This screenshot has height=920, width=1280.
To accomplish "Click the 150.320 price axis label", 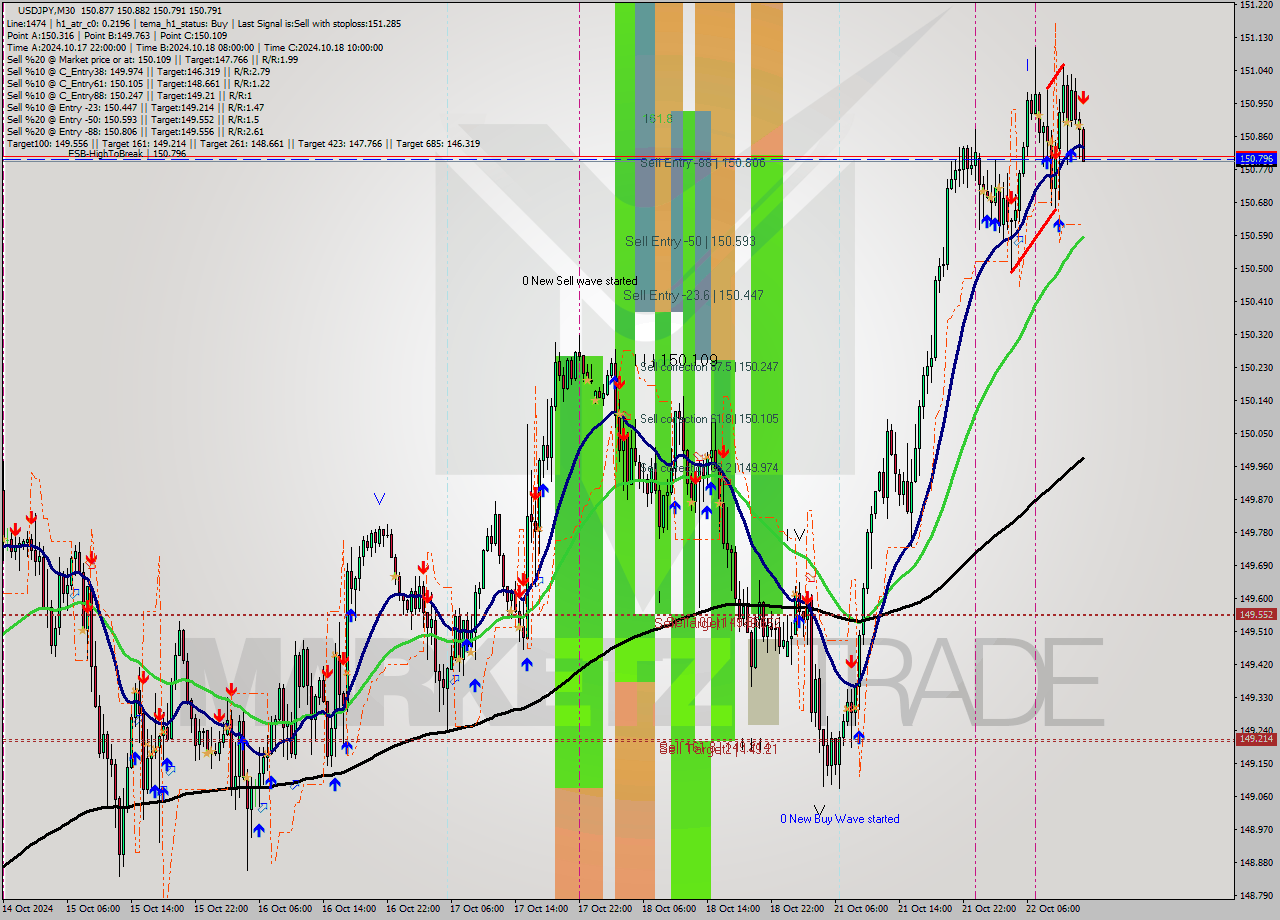I will coord(1256,334).
